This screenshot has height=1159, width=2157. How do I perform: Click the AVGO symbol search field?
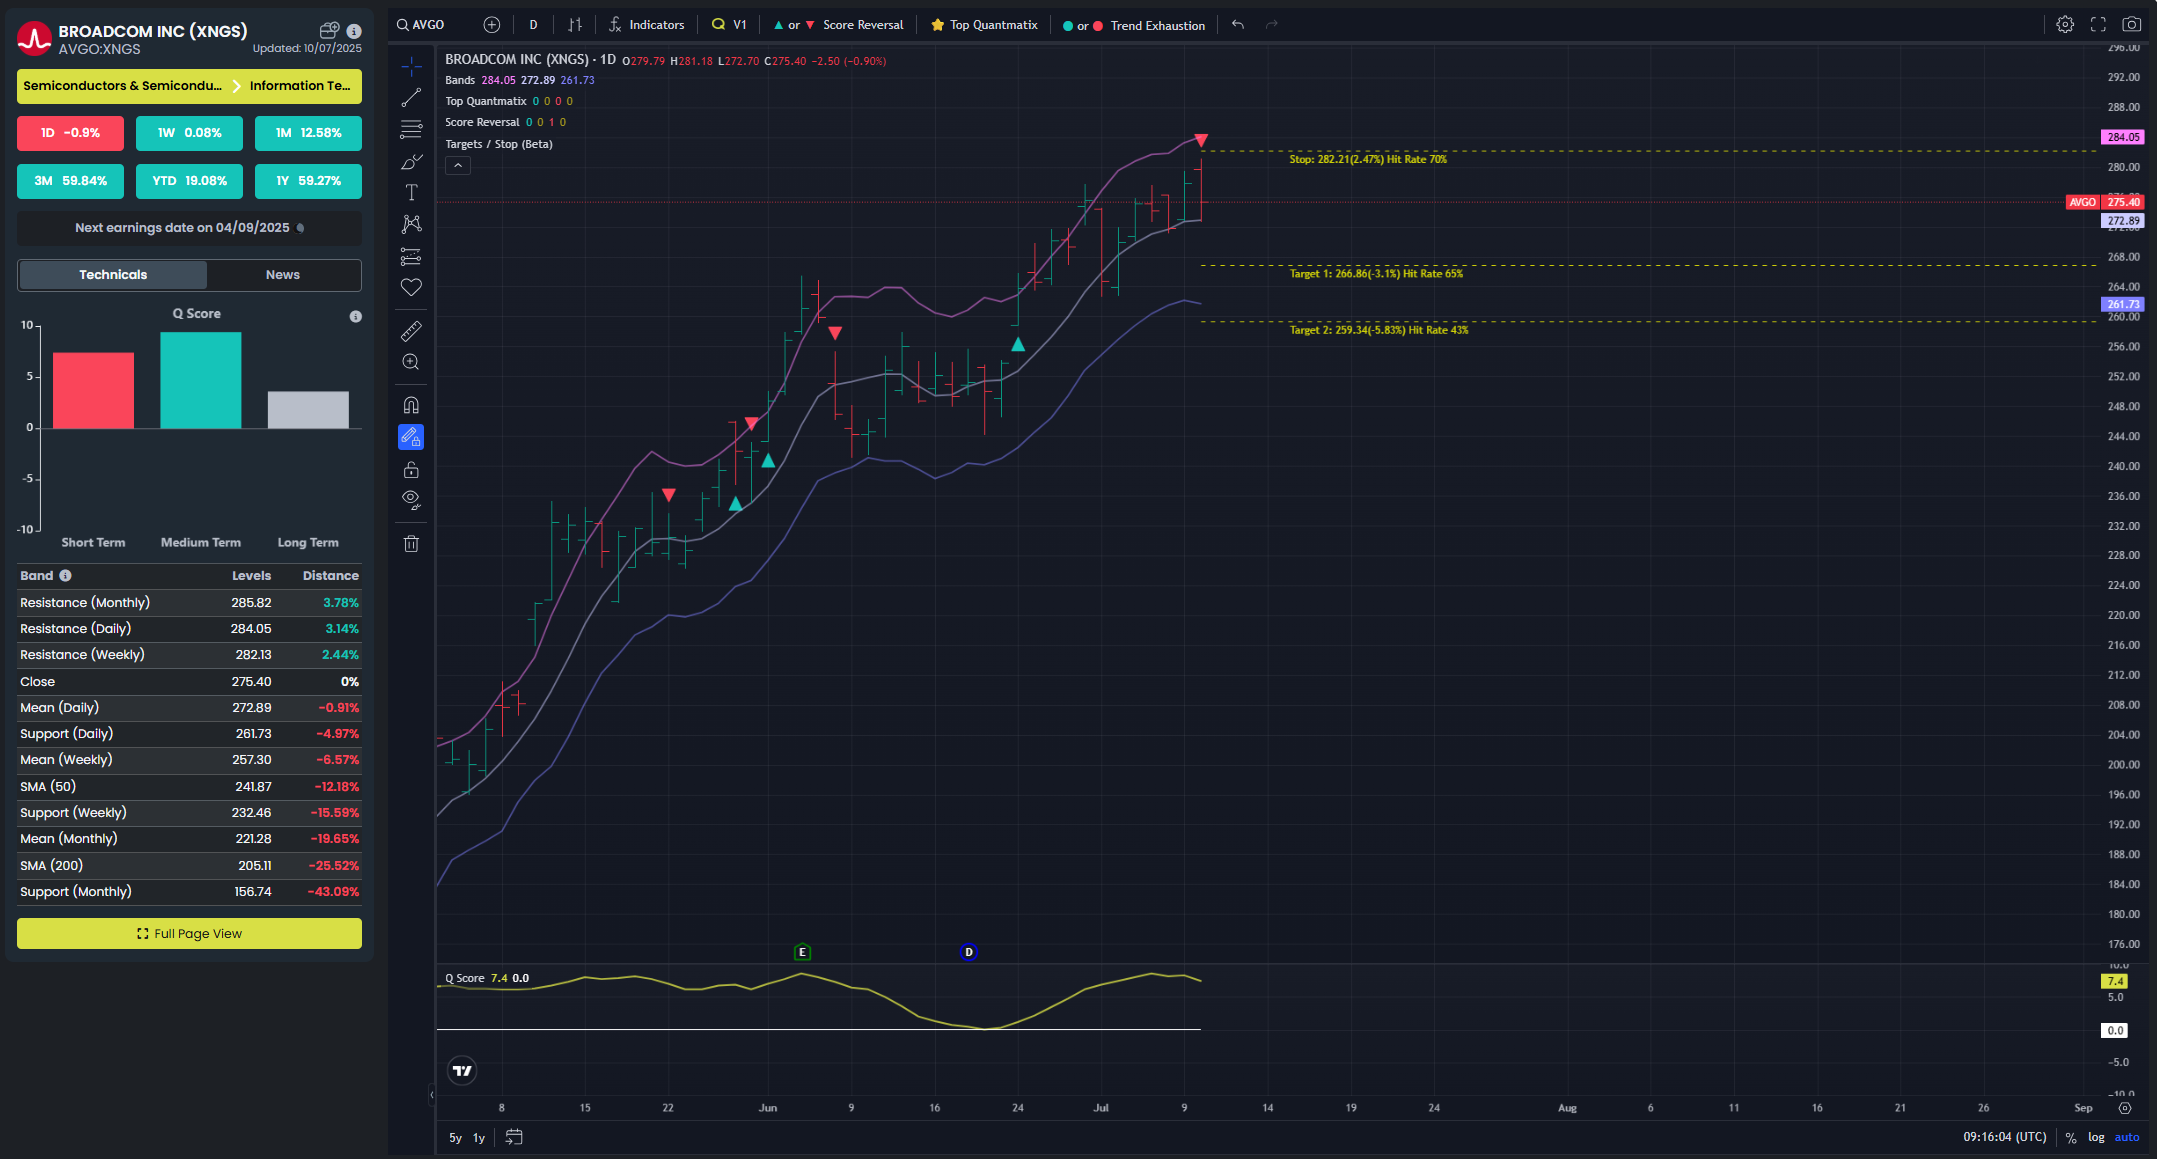pyautogui.click(x=428, y=25)
